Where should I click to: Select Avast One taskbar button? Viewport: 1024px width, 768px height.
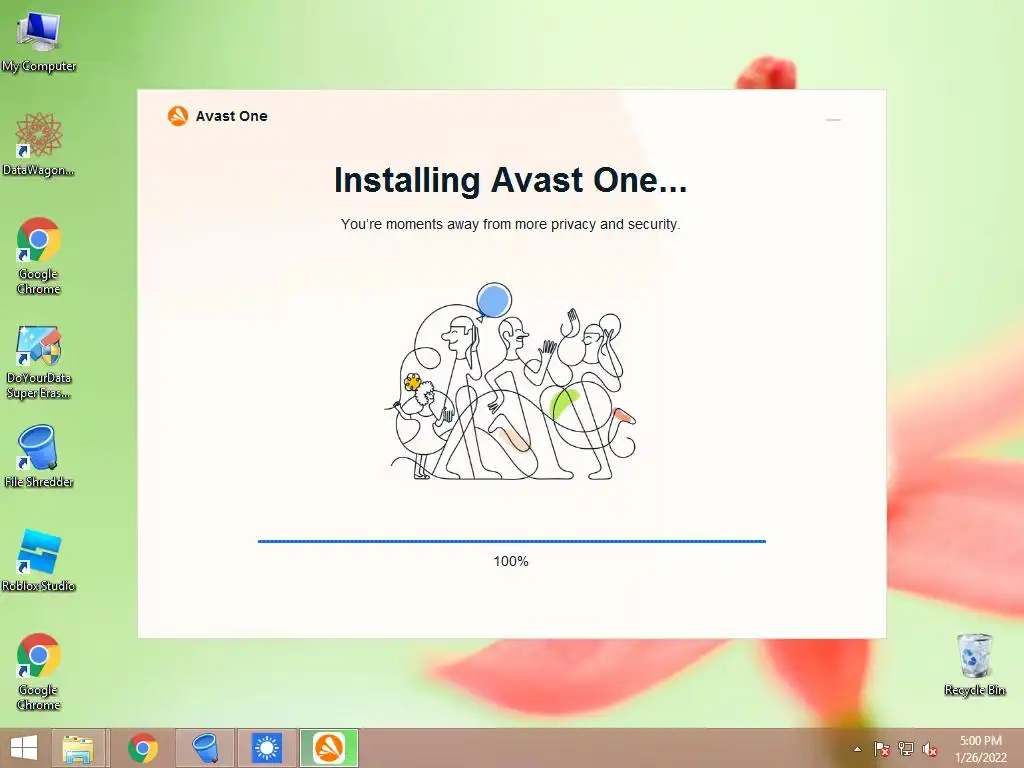329,748
